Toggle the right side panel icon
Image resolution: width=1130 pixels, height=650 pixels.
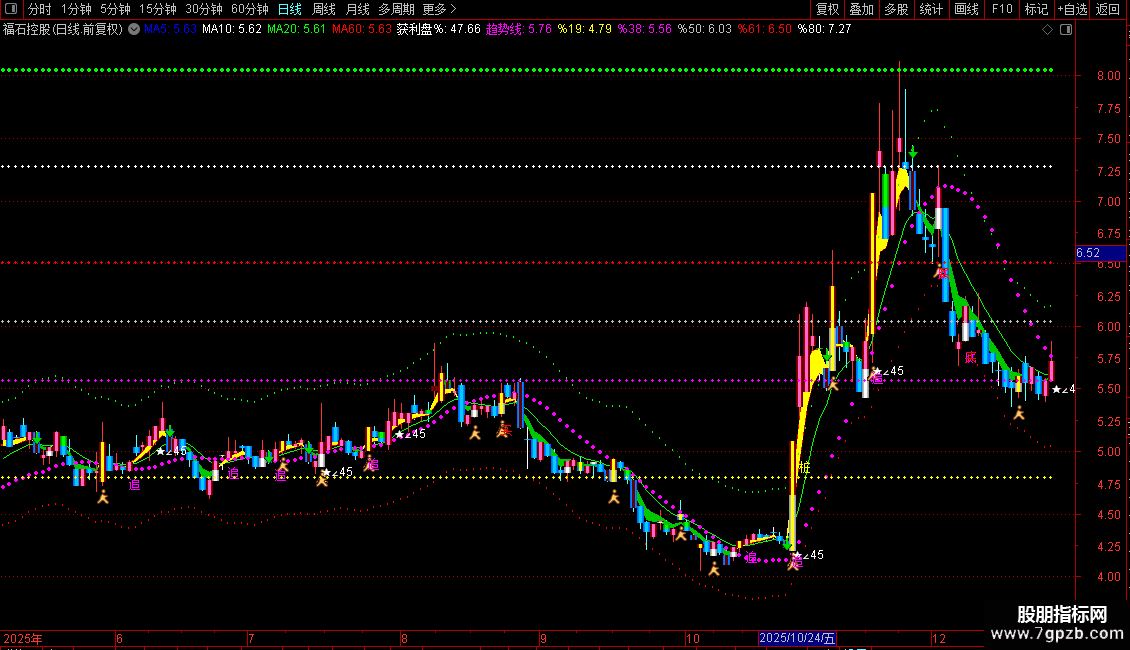pyautogui.click(x=1066, y=30)
